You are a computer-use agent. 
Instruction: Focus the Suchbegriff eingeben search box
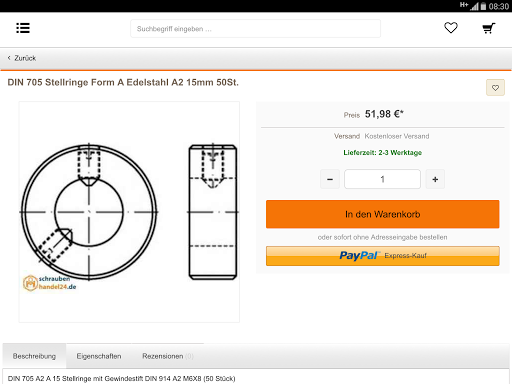pos(255,29)
